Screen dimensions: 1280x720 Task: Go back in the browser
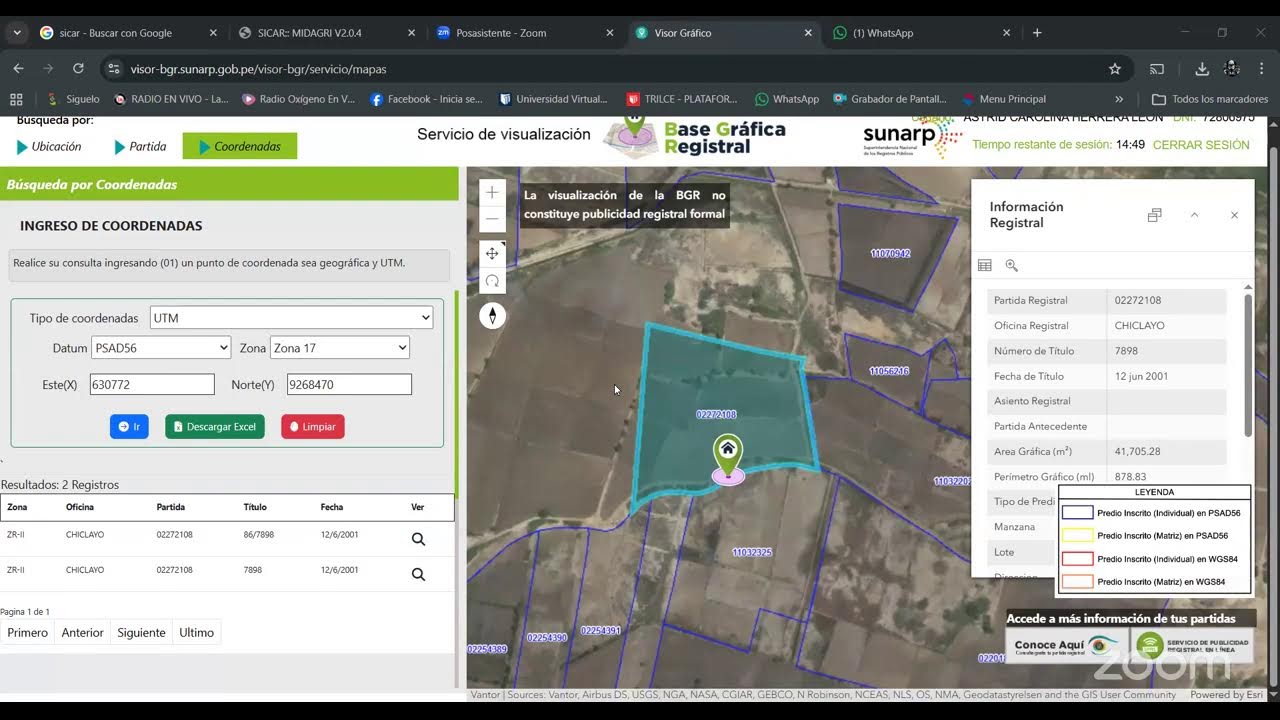pyautogui.click(x=18, y=69)
